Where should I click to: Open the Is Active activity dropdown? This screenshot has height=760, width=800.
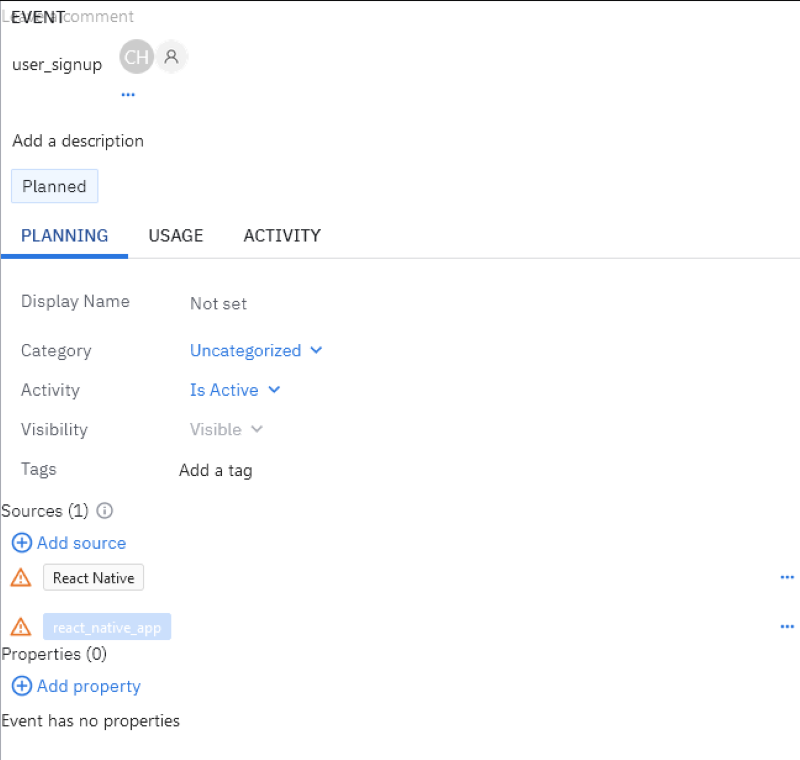[x=235, y=390]
